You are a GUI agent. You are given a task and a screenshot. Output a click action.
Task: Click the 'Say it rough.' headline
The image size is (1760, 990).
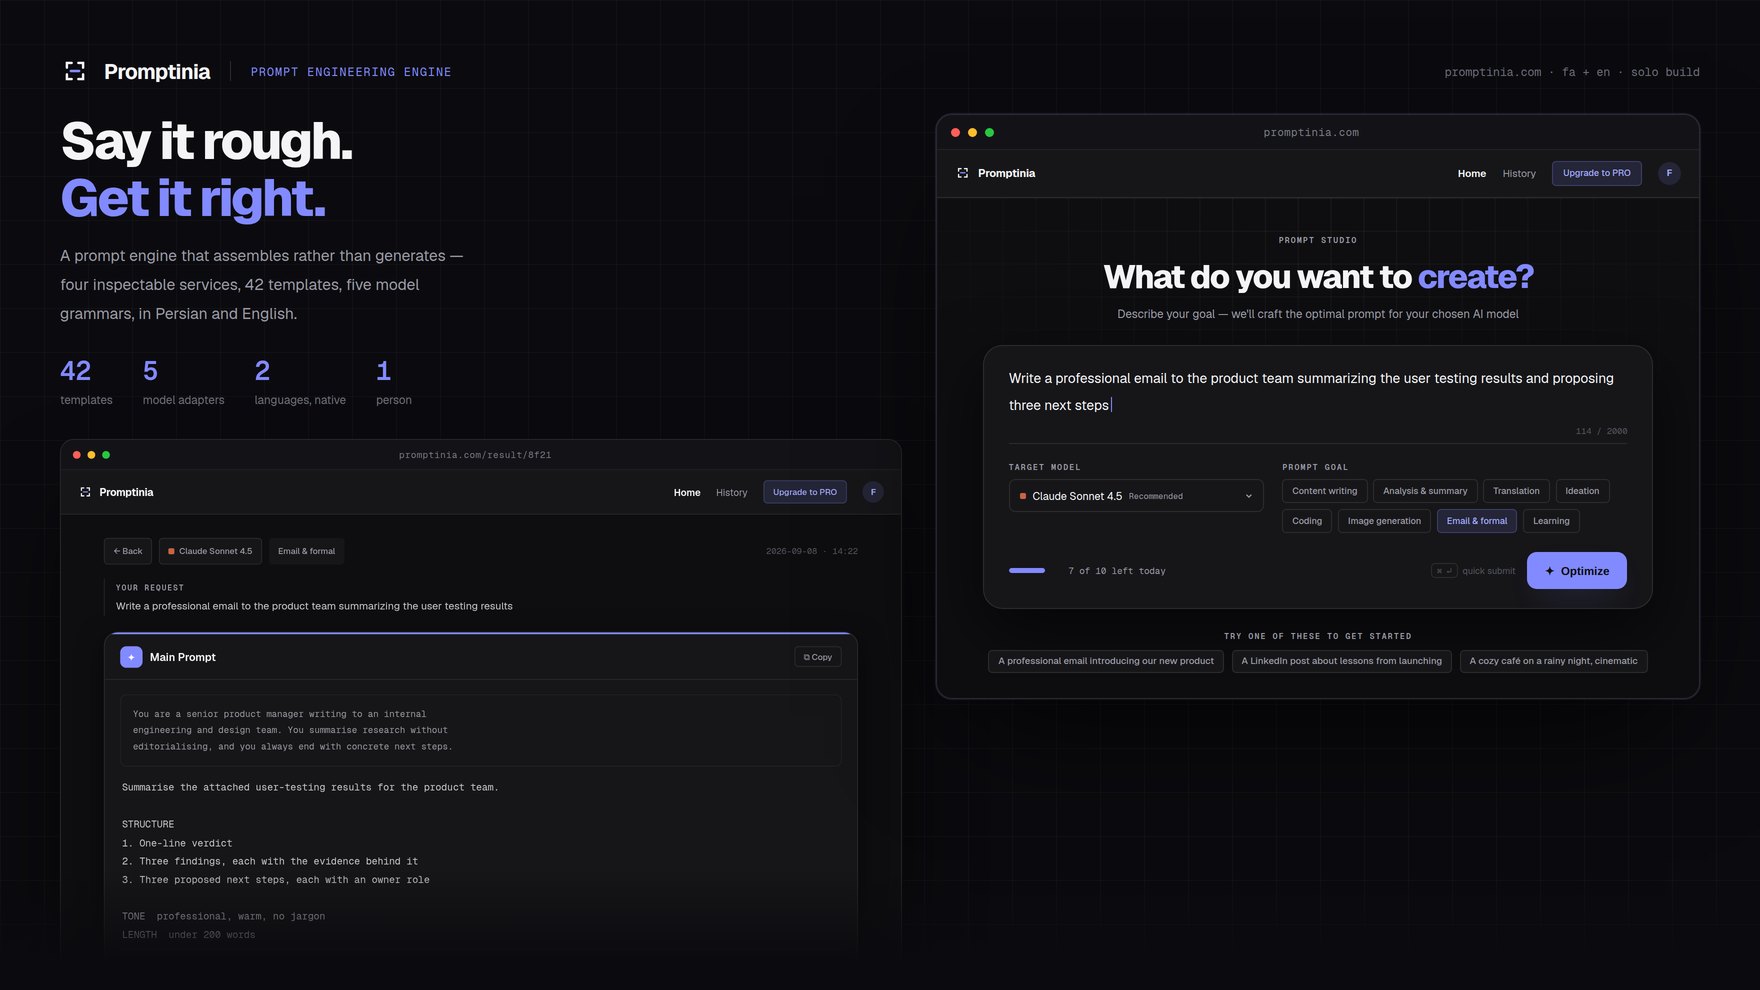click(x=207, y=142)
